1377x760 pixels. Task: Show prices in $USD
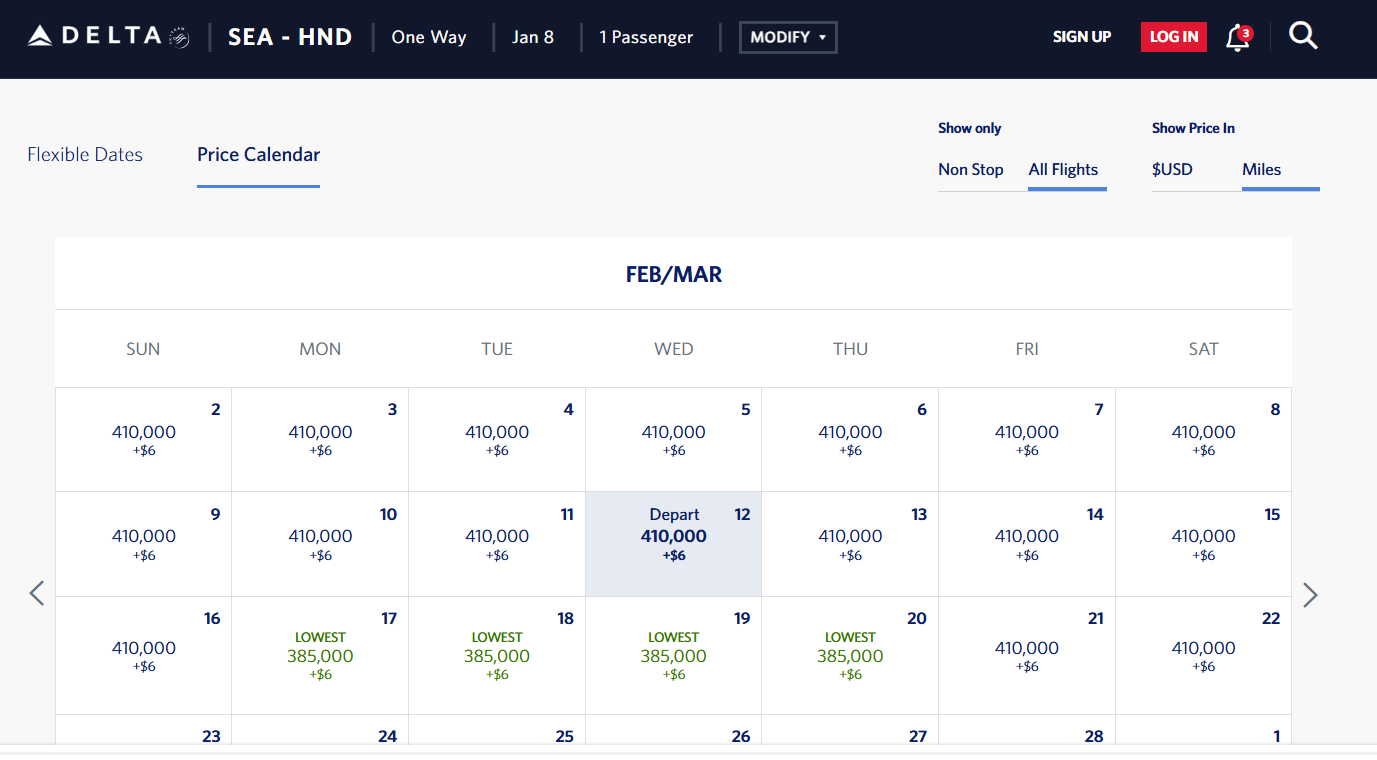(x=1172, y=170)
